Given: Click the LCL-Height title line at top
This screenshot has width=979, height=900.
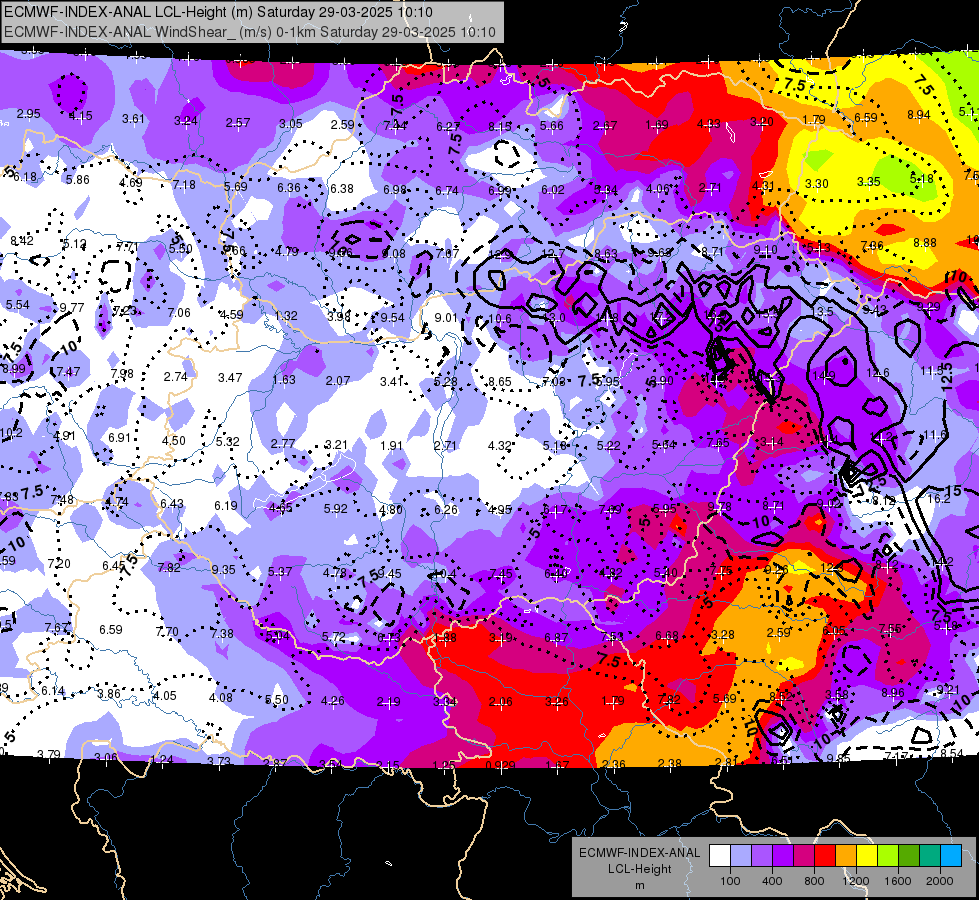Looking at the screenshot, I should [x=219, y=12].
